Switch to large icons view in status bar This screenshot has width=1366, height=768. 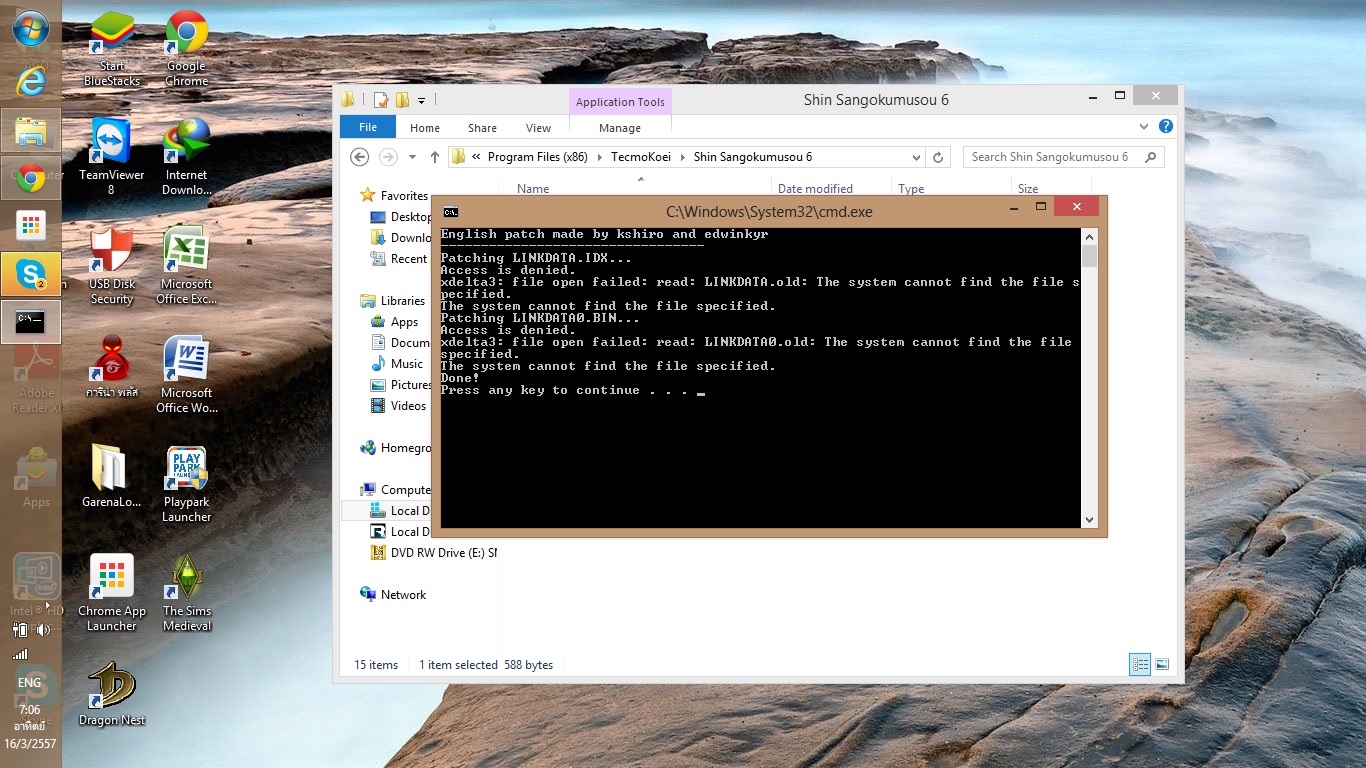point(1162,665)
